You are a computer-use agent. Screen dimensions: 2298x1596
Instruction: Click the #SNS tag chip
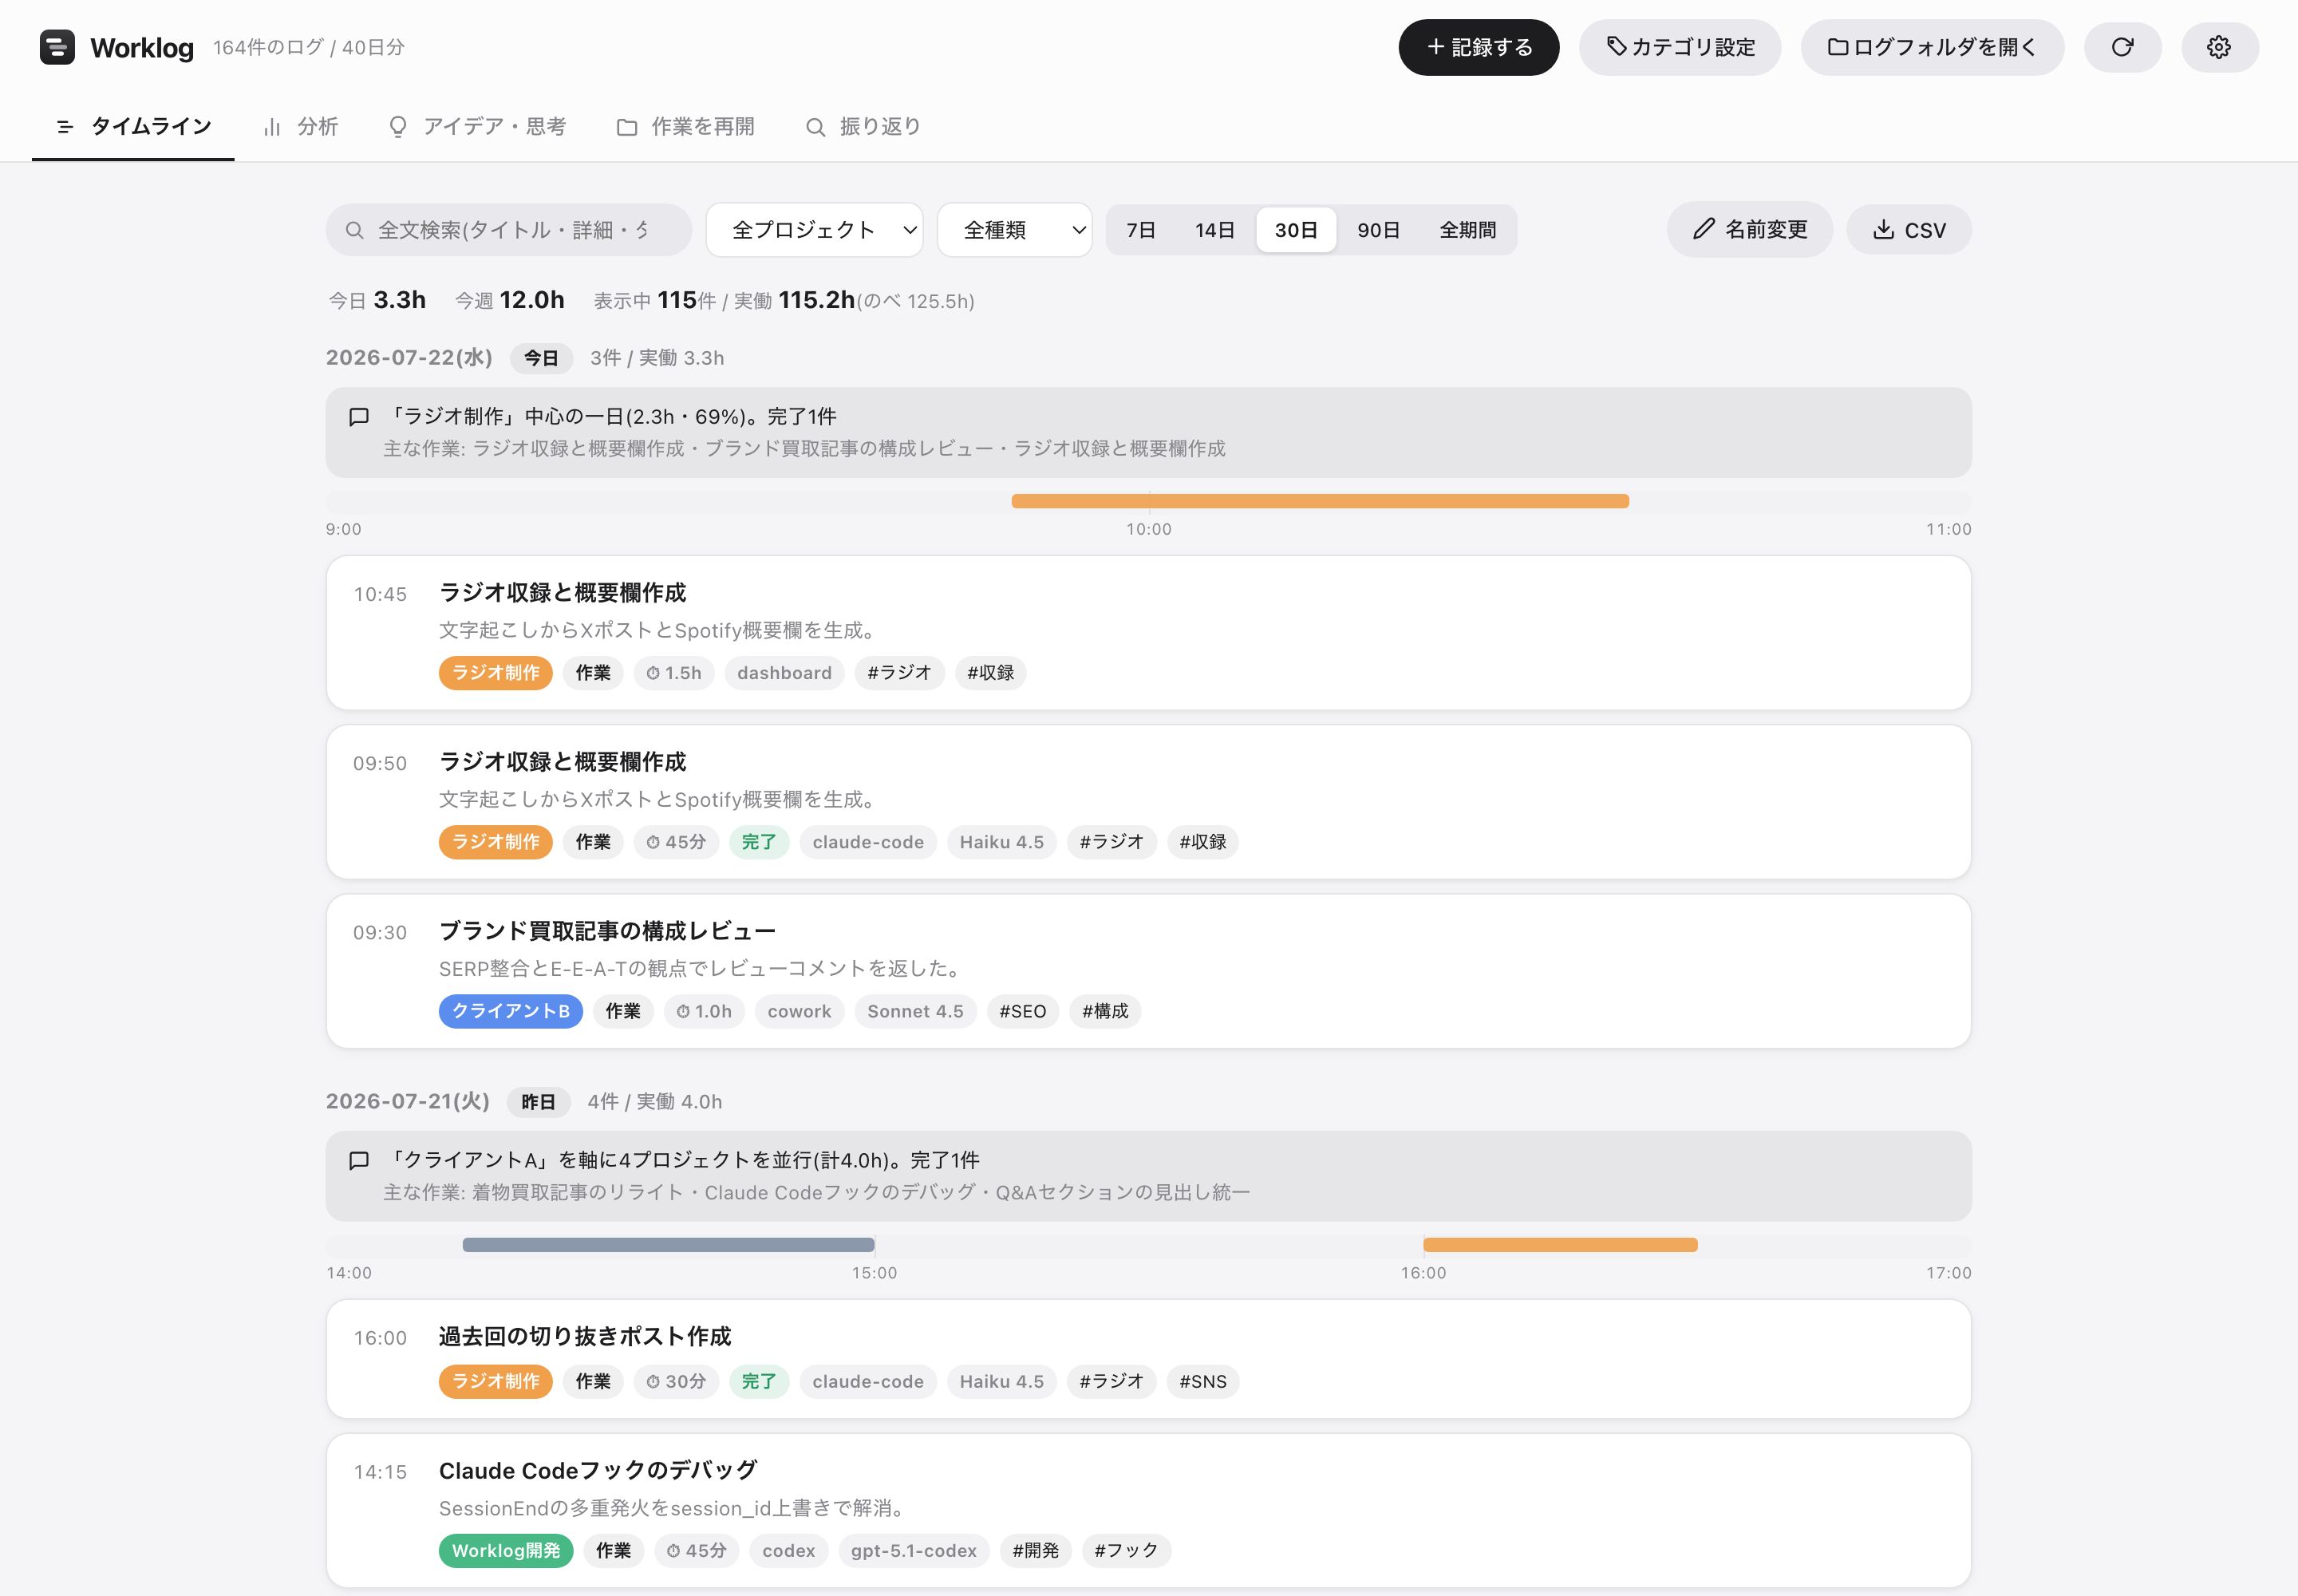tap(1202, 1382)
